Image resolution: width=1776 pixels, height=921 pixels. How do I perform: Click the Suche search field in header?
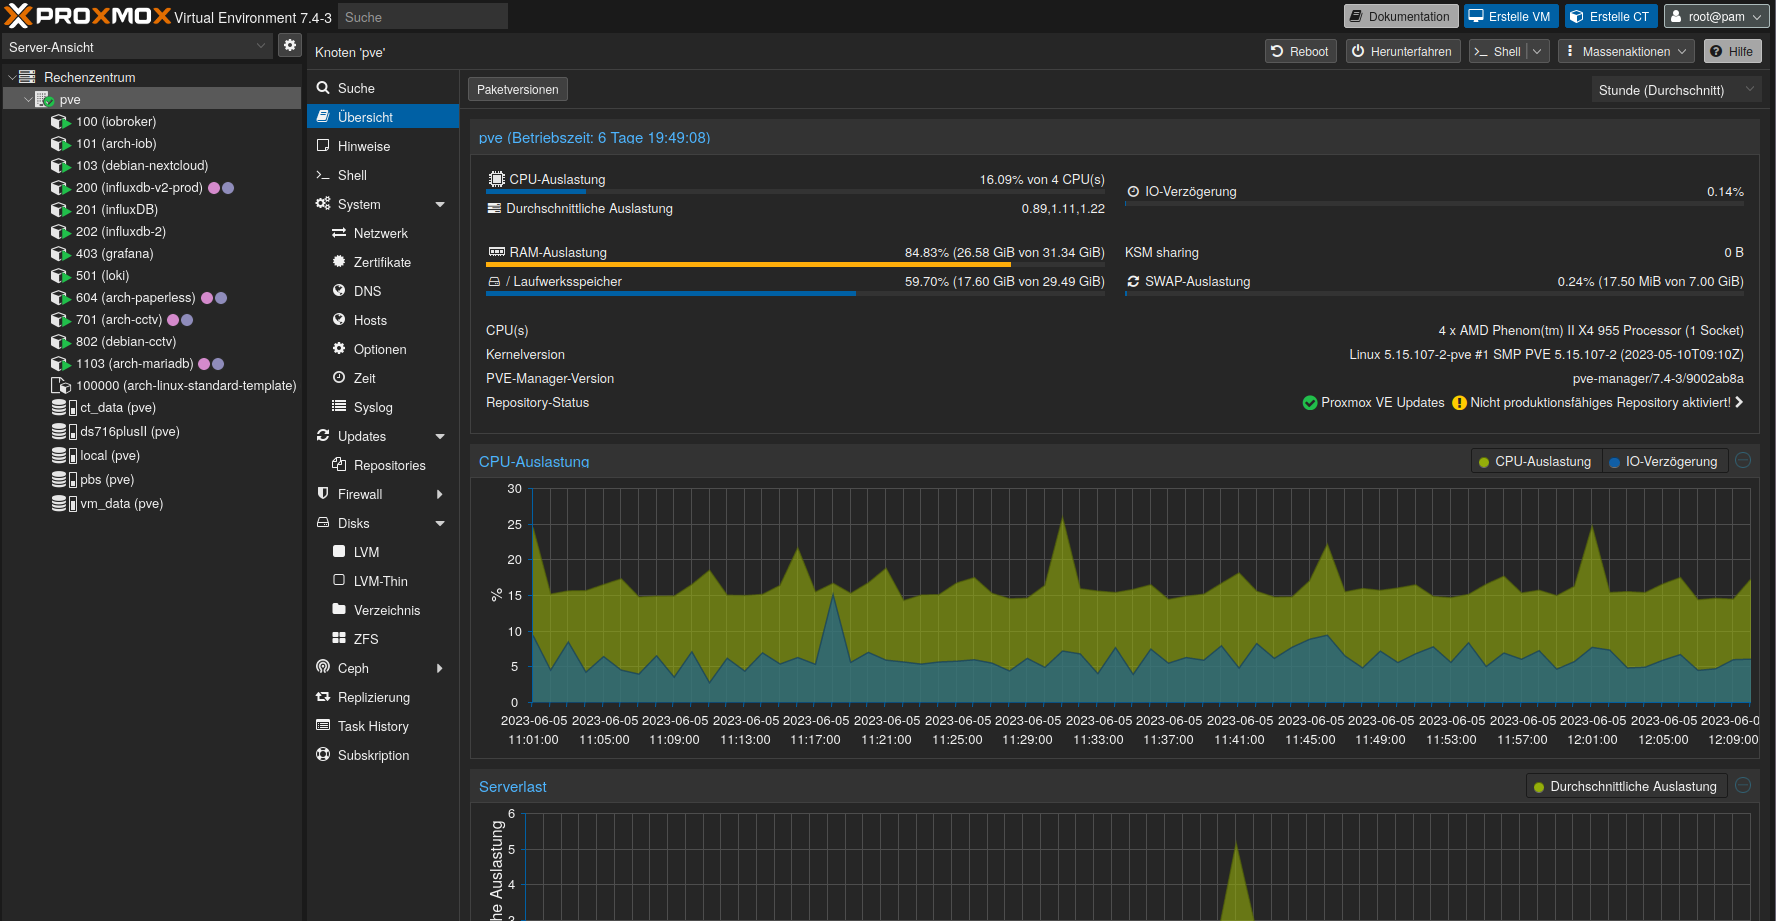422,17
